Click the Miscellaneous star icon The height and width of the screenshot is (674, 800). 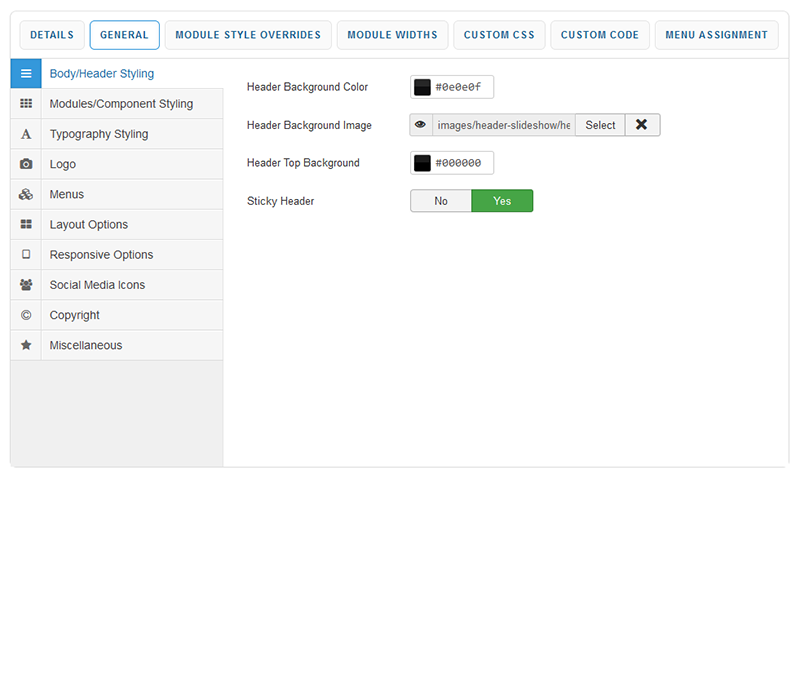pyautogui.click(x=26, y=345)
